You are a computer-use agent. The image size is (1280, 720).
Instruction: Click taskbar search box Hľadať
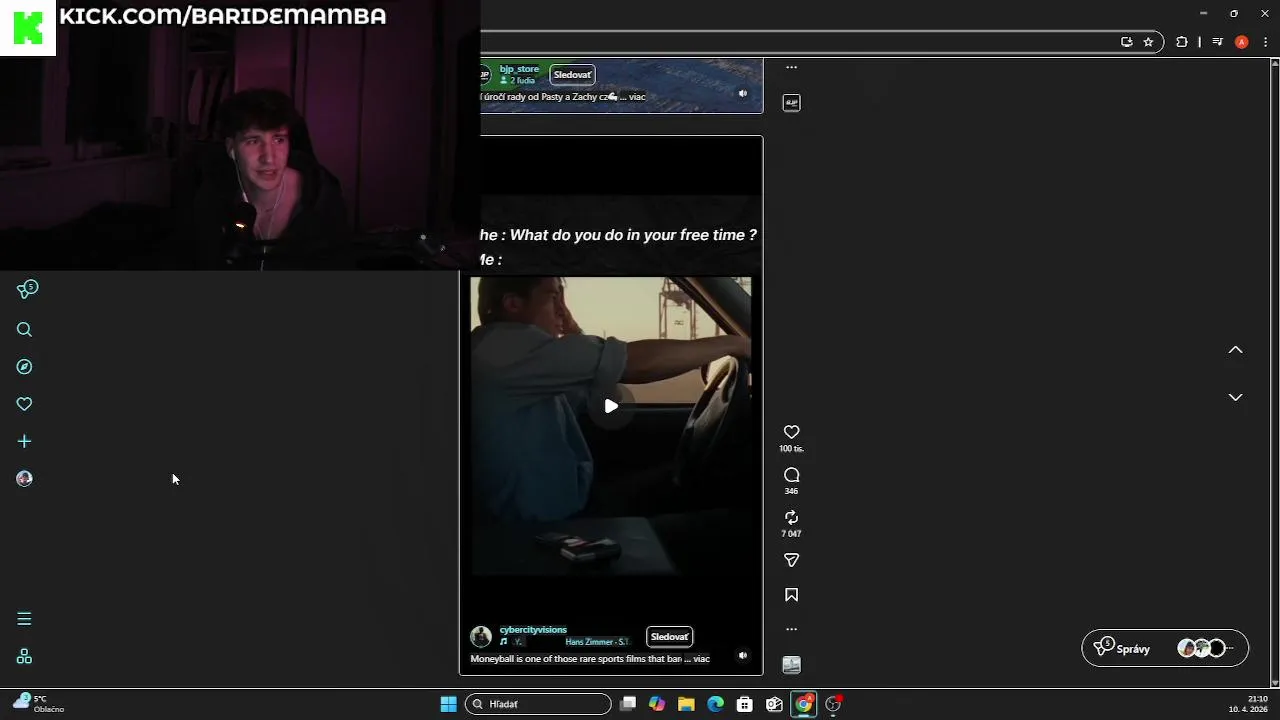pos(538,704)
